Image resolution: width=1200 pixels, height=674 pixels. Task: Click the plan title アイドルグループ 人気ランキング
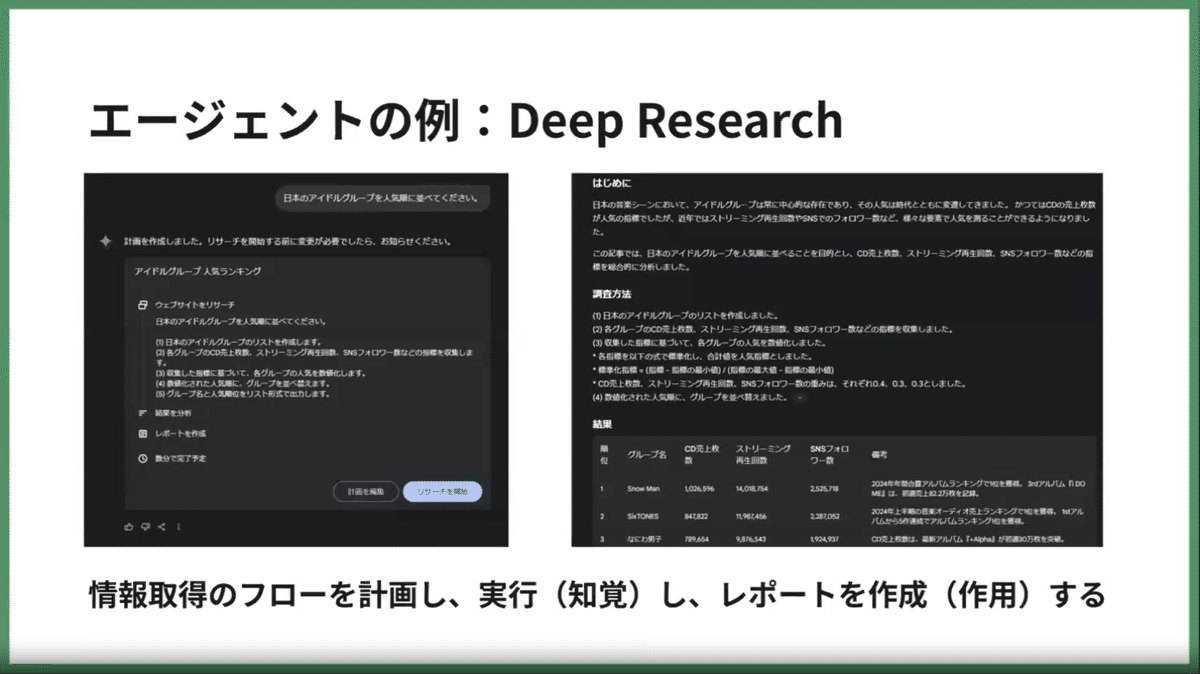point(198,272)
